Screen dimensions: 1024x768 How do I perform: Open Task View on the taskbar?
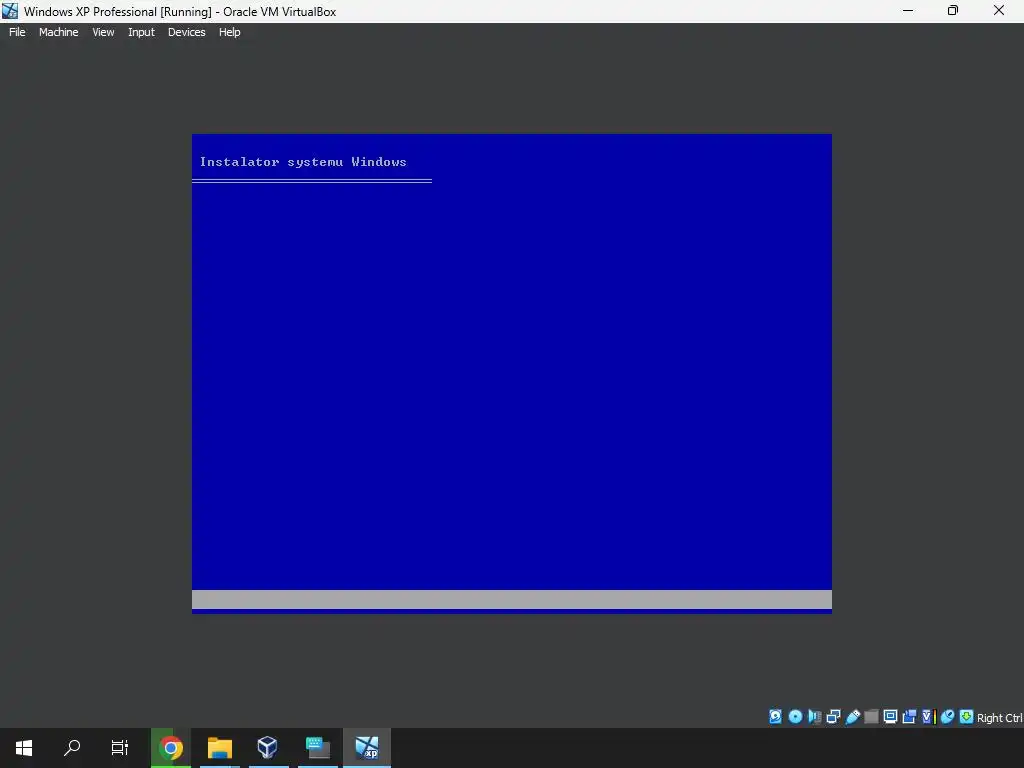(120, 748)
